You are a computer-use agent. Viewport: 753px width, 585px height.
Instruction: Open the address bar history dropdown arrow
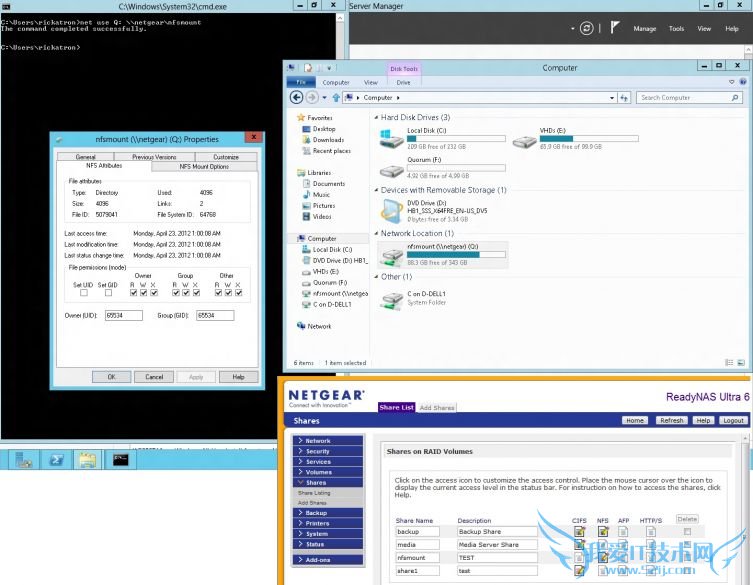[x=612, y=98]
